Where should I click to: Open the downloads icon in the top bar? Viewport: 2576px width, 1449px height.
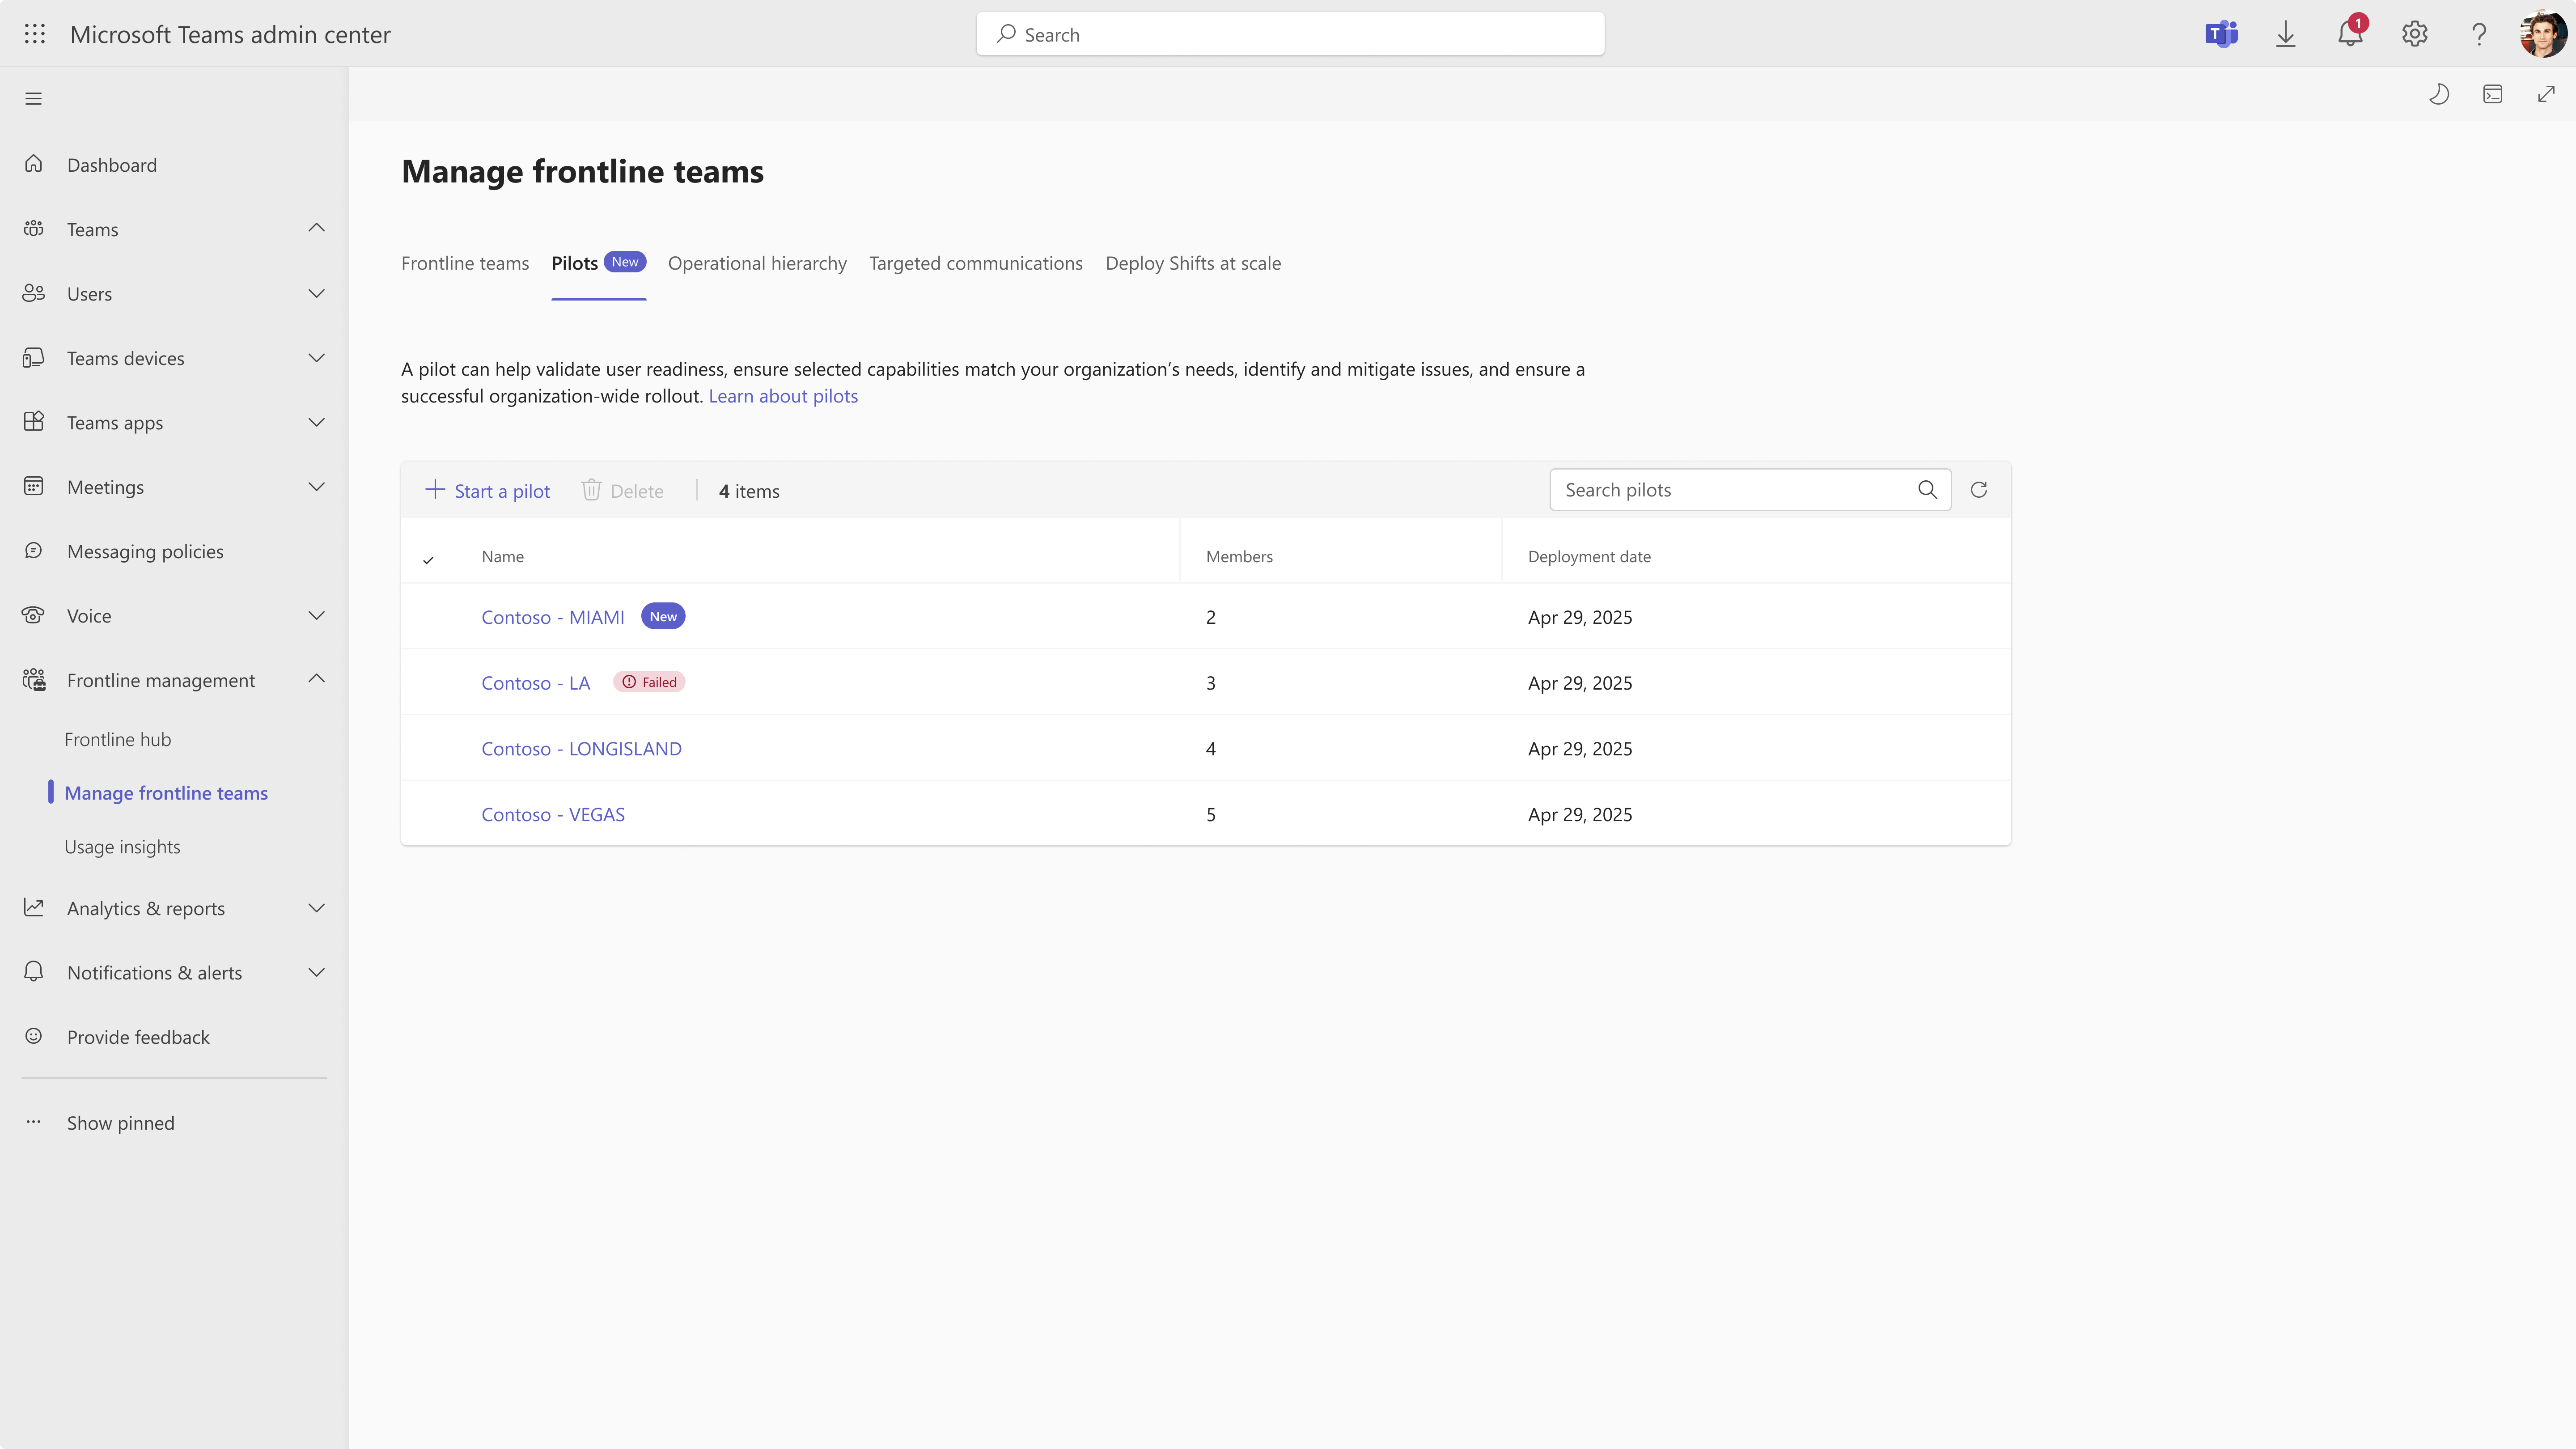[x=2286, y=33]
